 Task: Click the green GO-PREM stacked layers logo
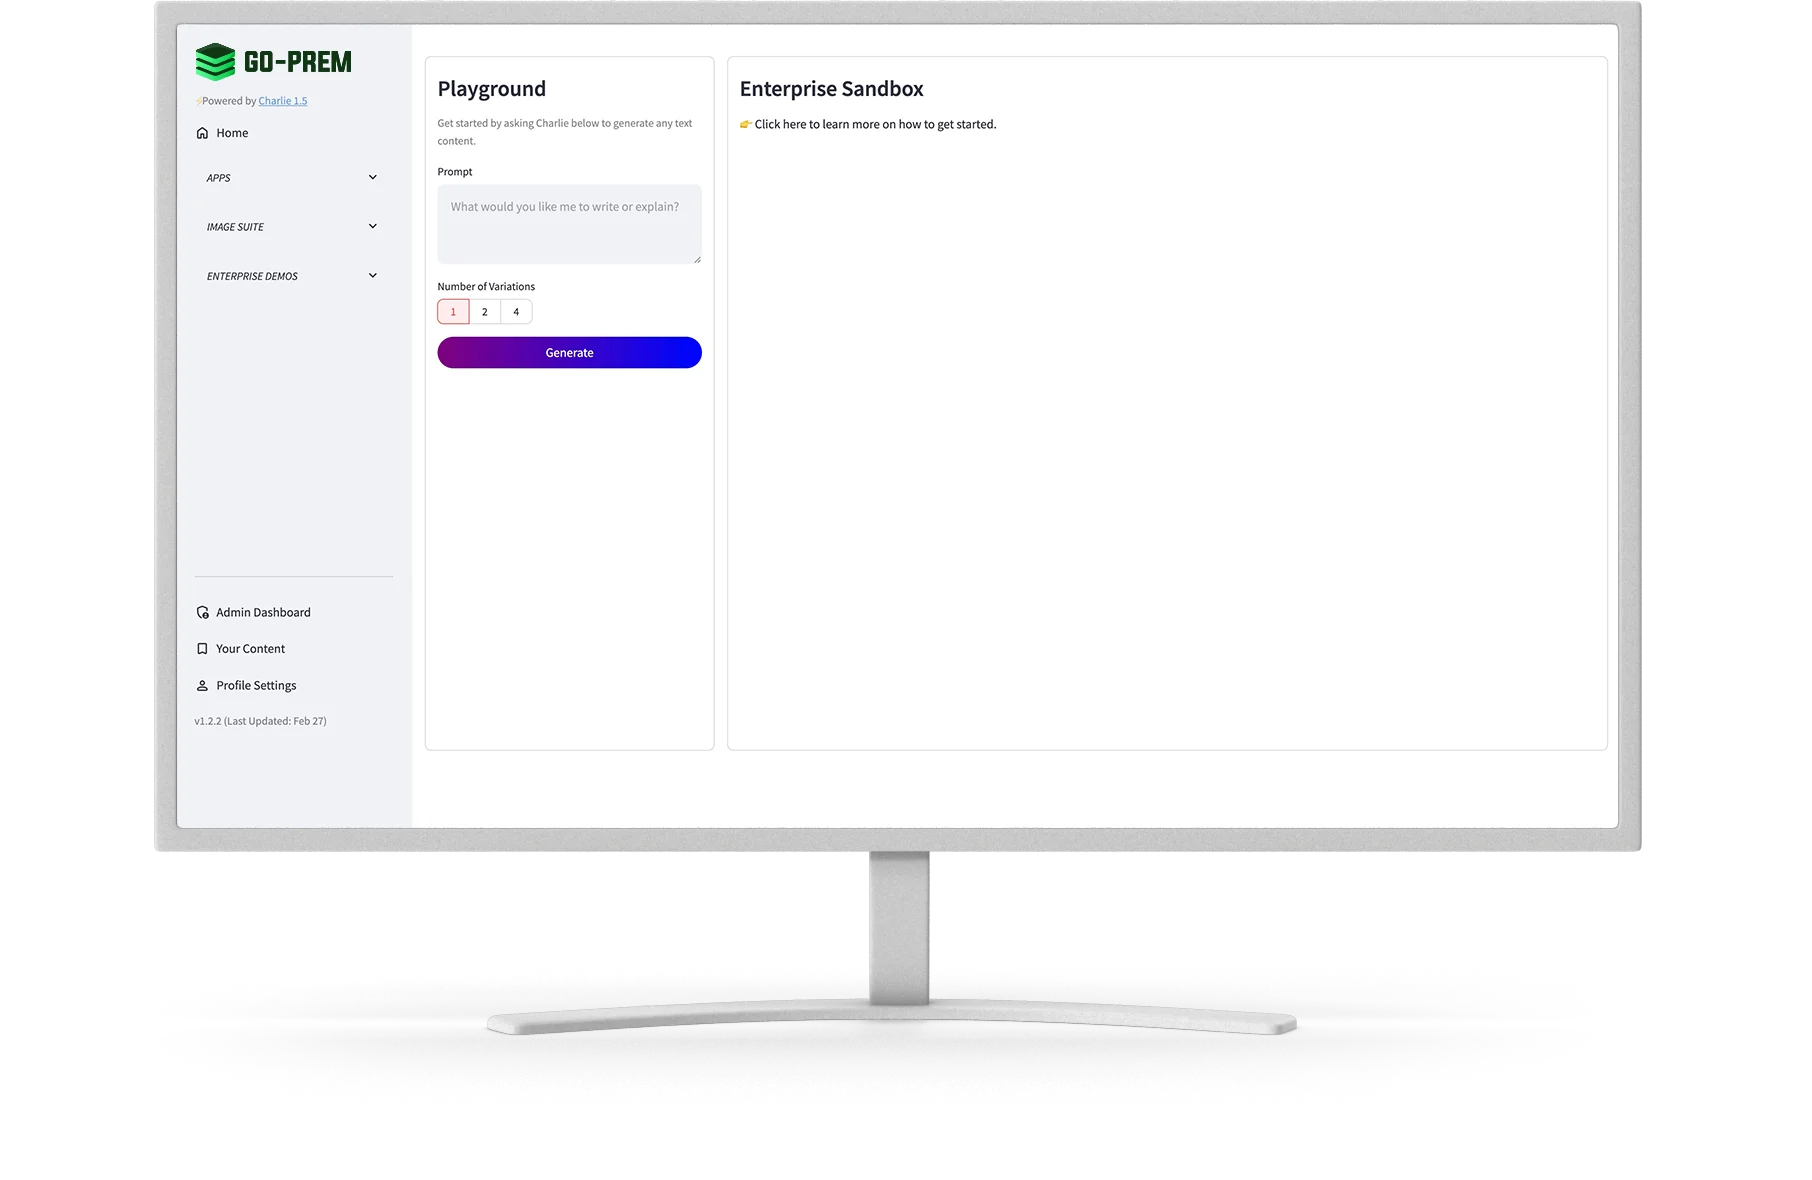pos(215,62)
